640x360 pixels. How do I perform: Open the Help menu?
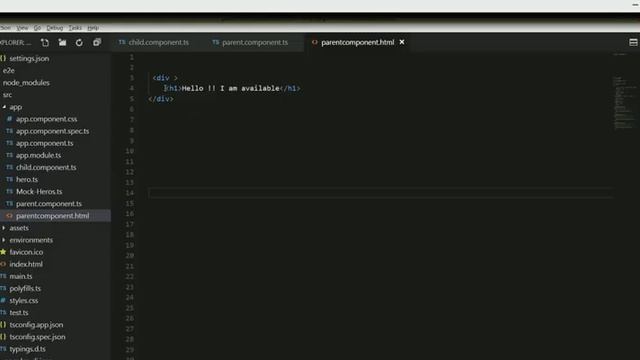point(93,28)
